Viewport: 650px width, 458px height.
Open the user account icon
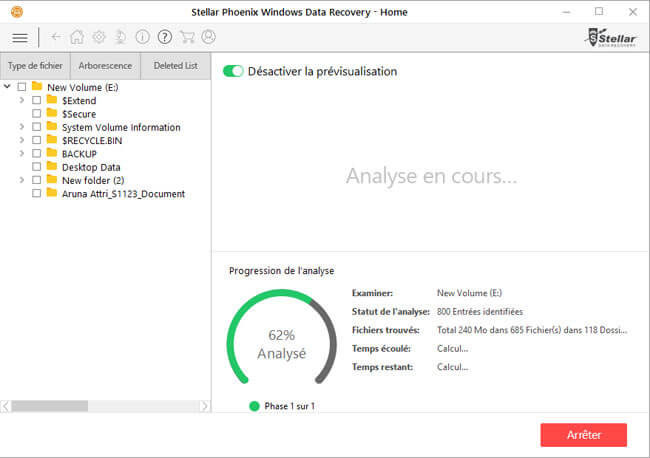(x=208, y=37)
